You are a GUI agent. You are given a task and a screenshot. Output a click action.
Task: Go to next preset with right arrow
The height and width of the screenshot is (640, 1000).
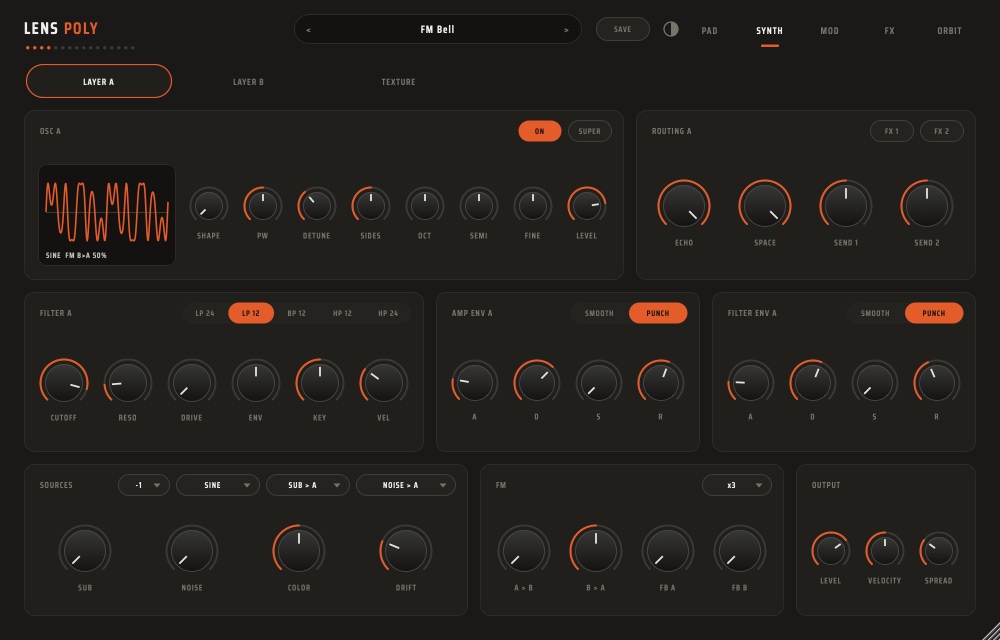[x=566, y=30]
